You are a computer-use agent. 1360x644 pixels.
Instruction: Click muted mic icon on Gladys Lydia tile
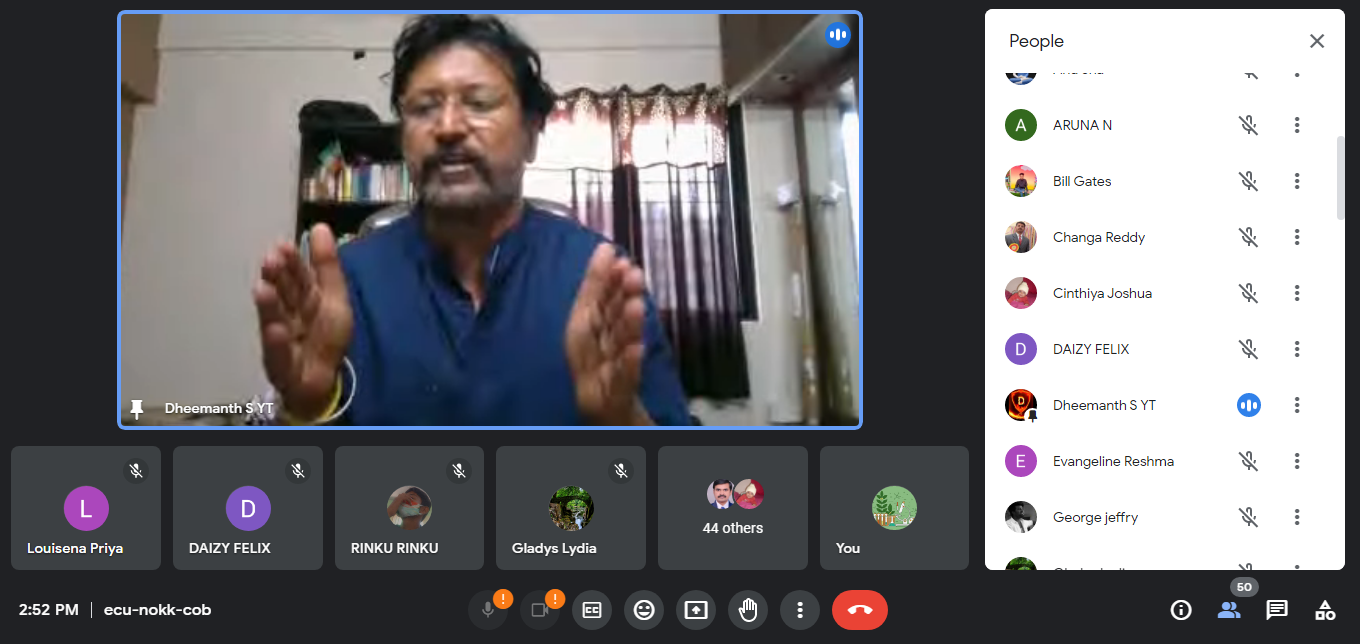(621, 470)
